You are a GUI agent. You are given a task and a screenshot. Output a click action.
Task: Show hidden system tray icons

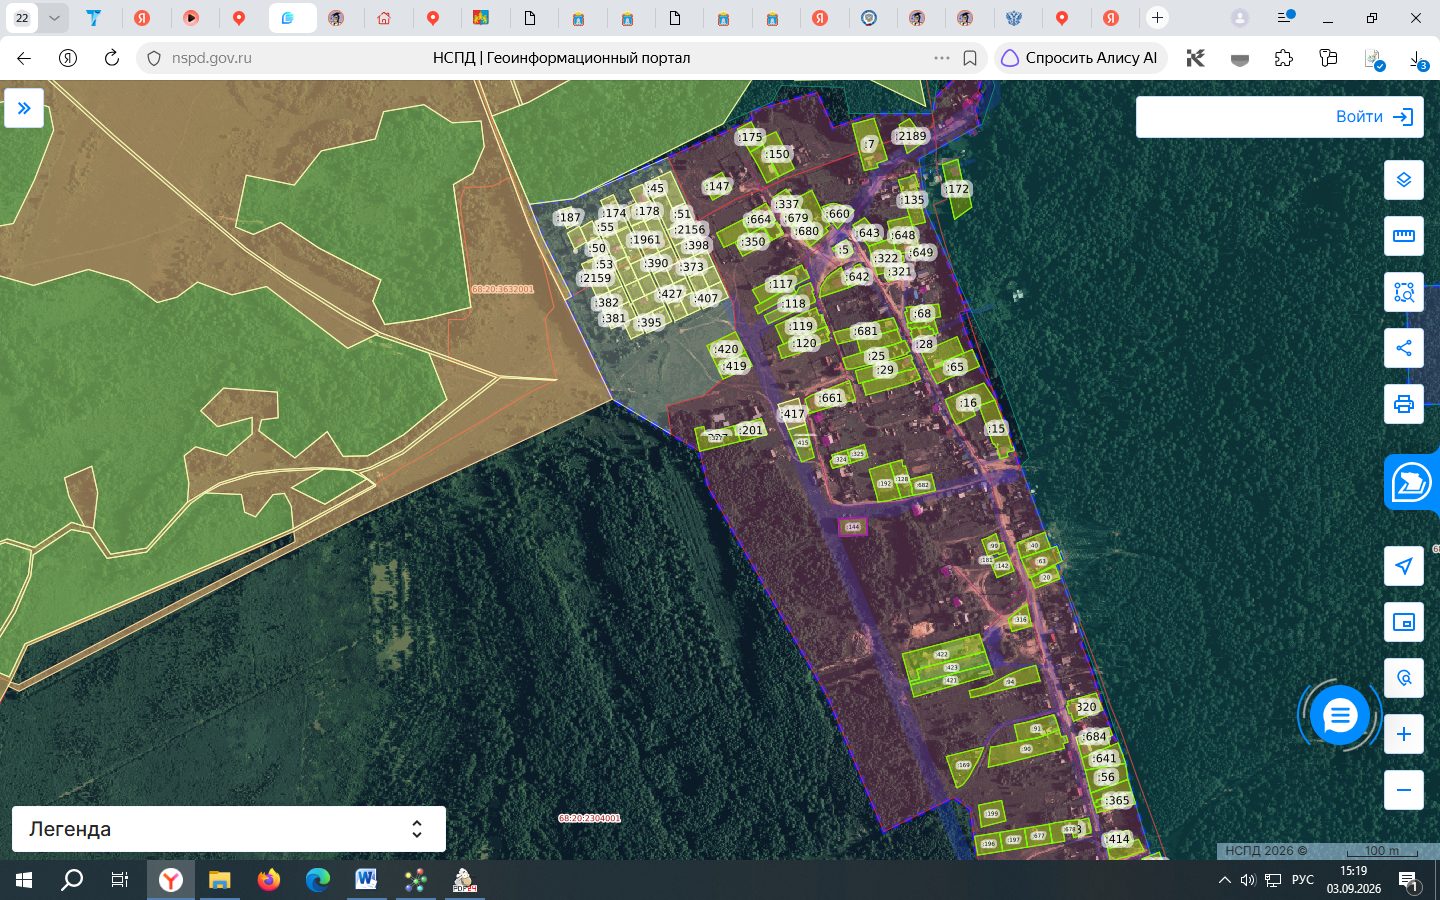1225,880
